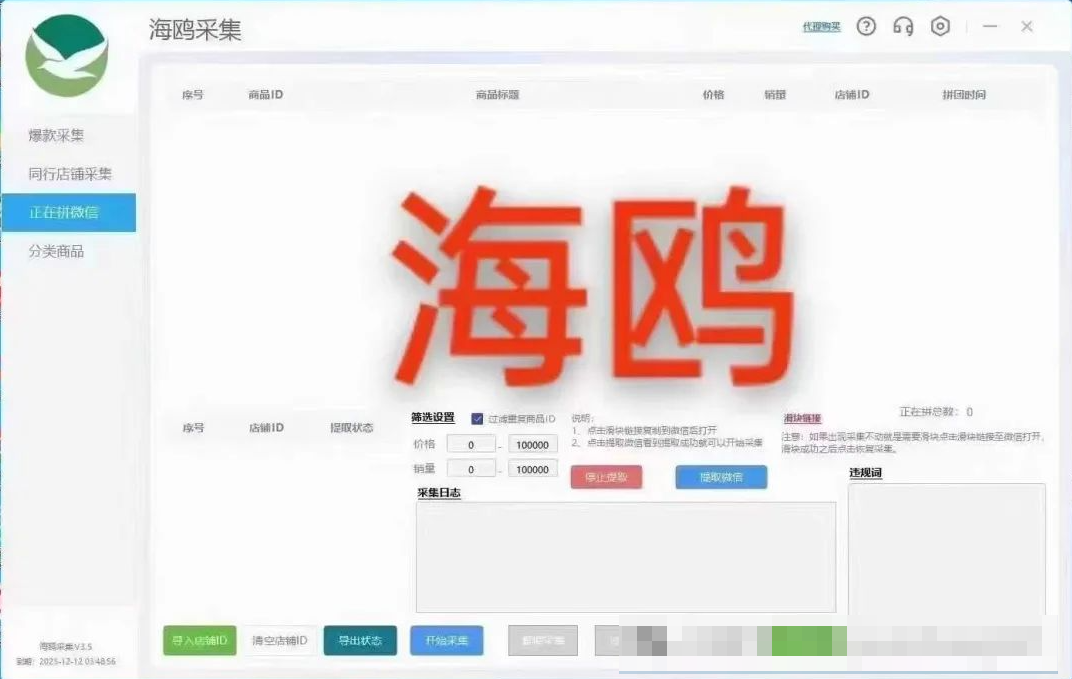
Task: Click the red 停止提取 button
Action: pyautogui.click(x=606, y=477)
